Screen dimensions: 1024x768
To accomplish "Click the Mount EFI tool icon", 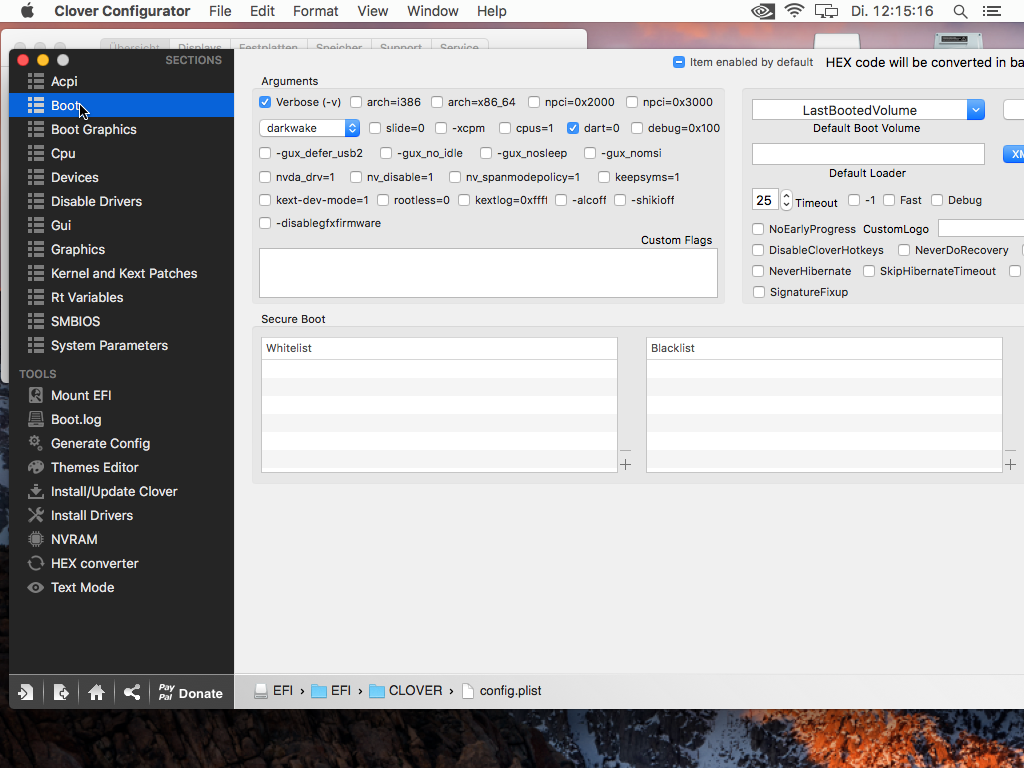I will [x=35, y=395].
